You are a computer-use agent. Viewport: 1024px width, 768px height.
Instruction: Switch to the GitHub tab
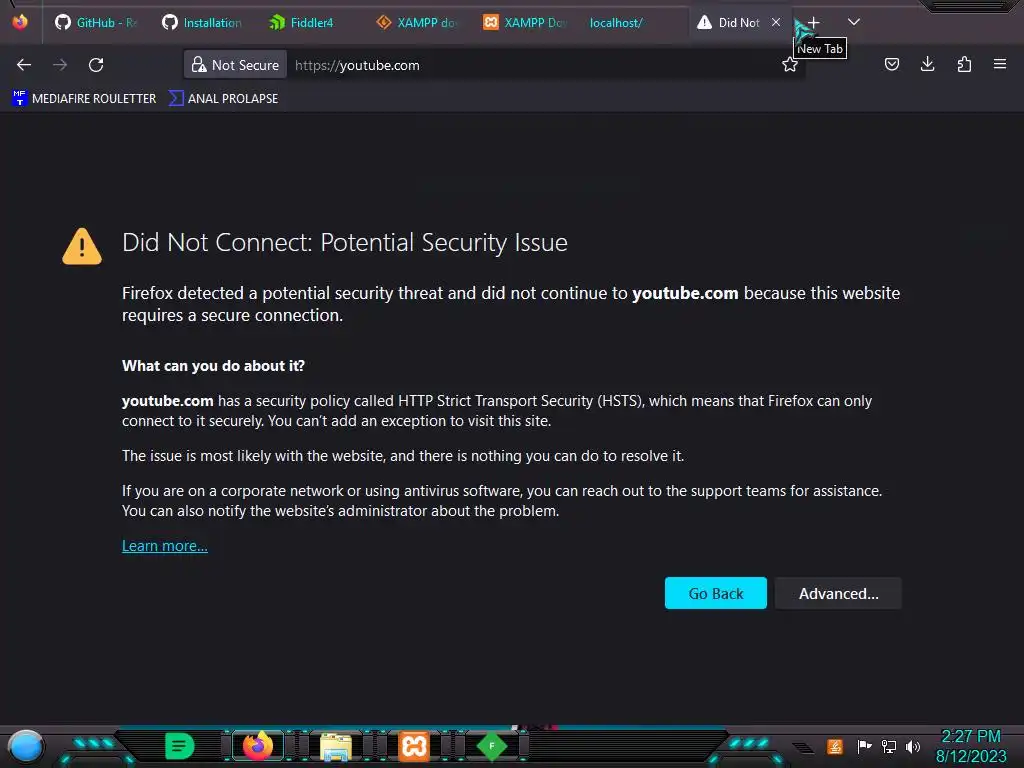[97, 22]
